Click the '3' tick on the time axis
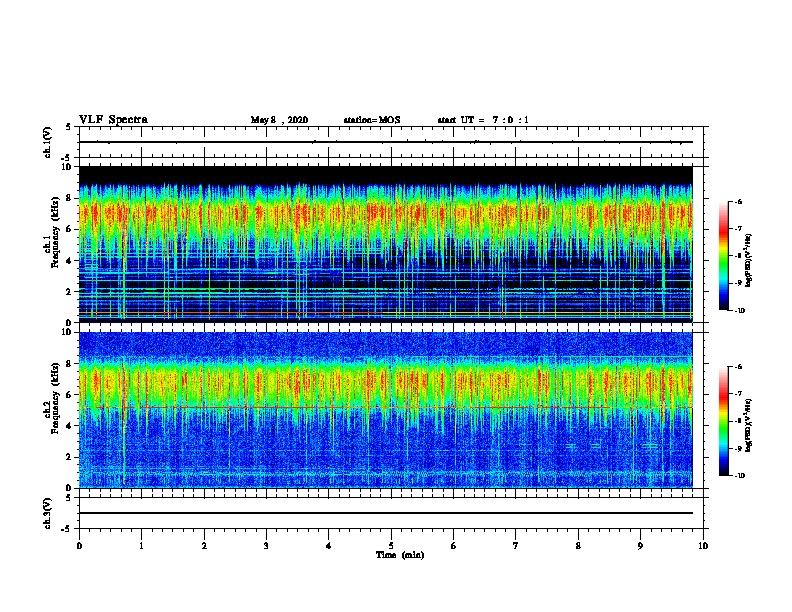Image resolution: width=792 pixels, height=612 pixels. point(266,546)
